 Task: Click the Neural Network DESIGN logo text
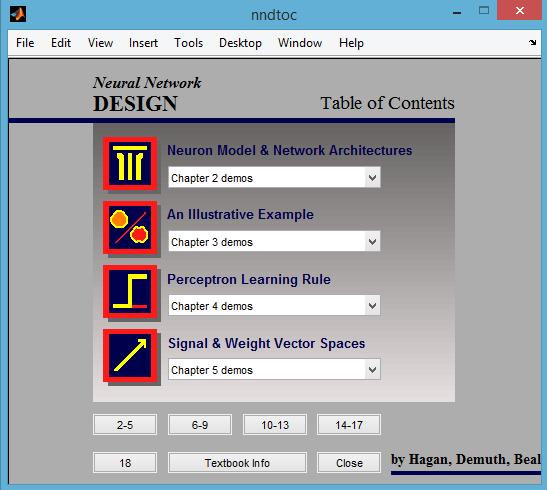(x=147, y=94)
